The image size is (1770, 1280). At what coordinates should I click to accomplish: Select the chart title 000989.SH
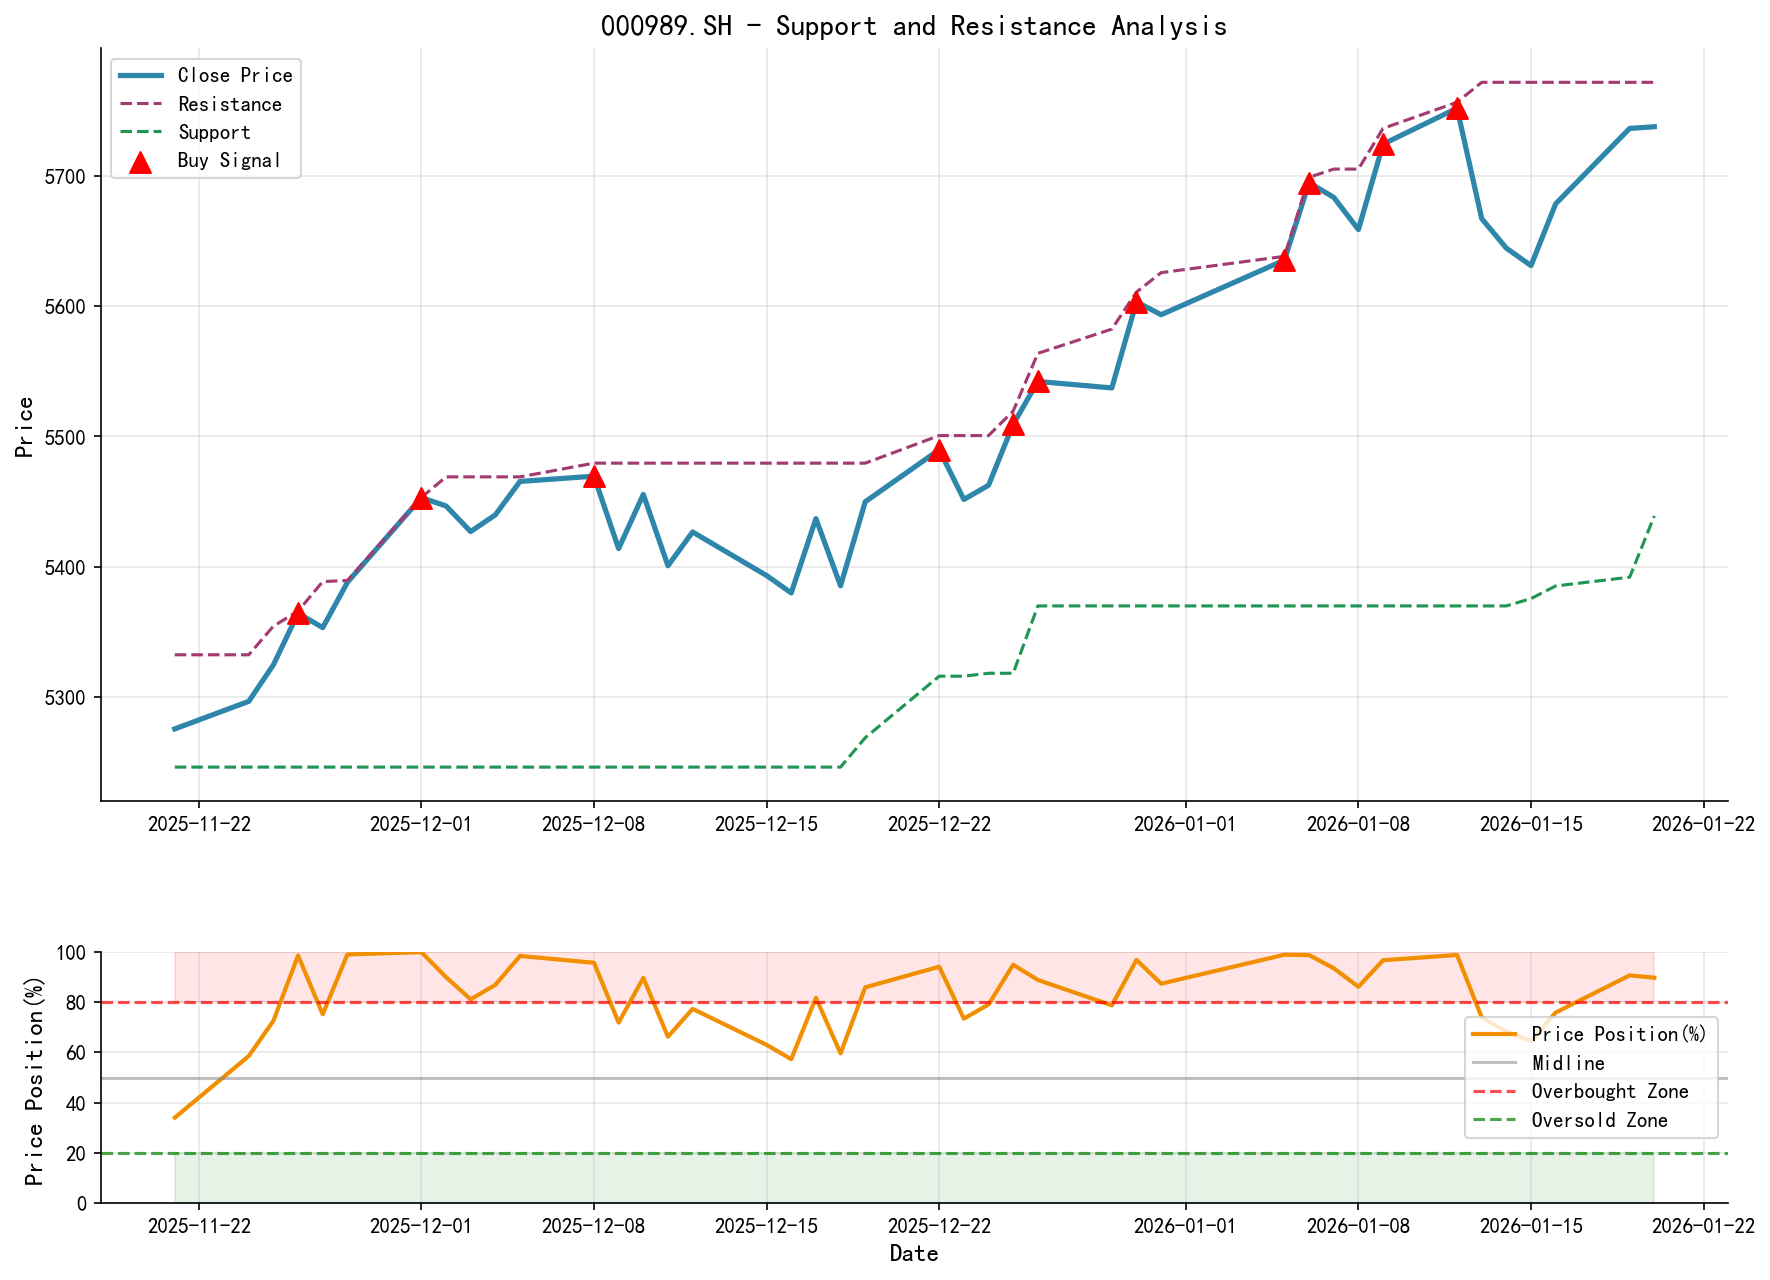(914, 26)
